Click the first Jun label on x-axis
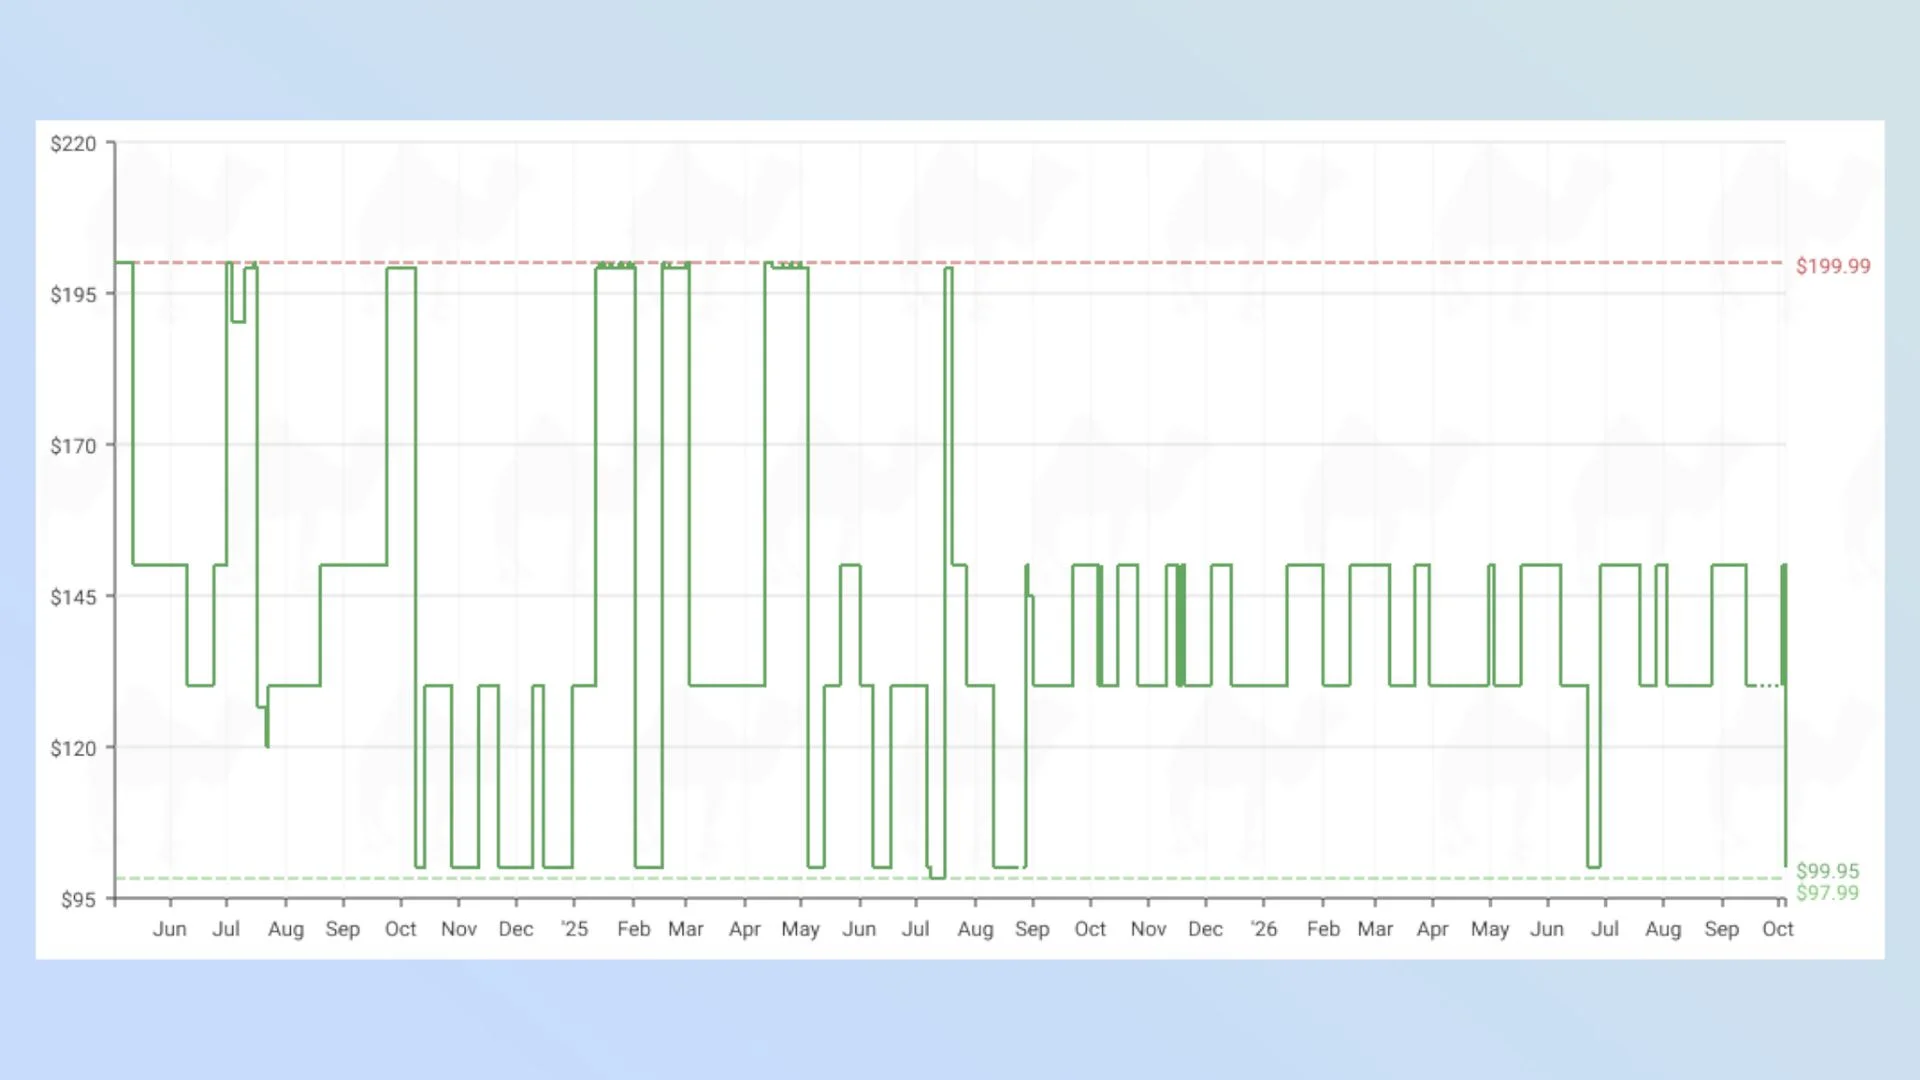Viewport: 1920px width, 1080px height. click(x=169, y=929)
